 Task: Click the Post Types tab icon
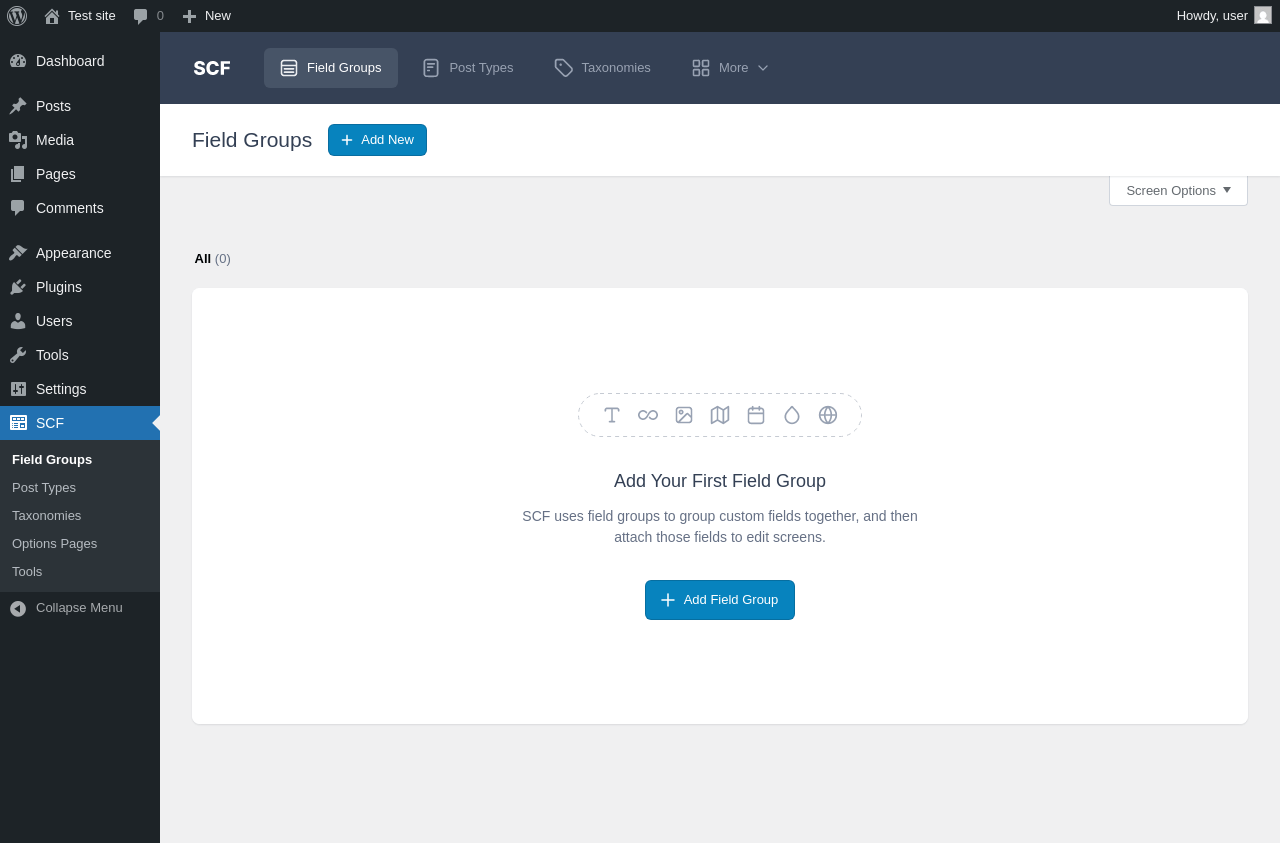pyautogui.click(x=431, y=68)
